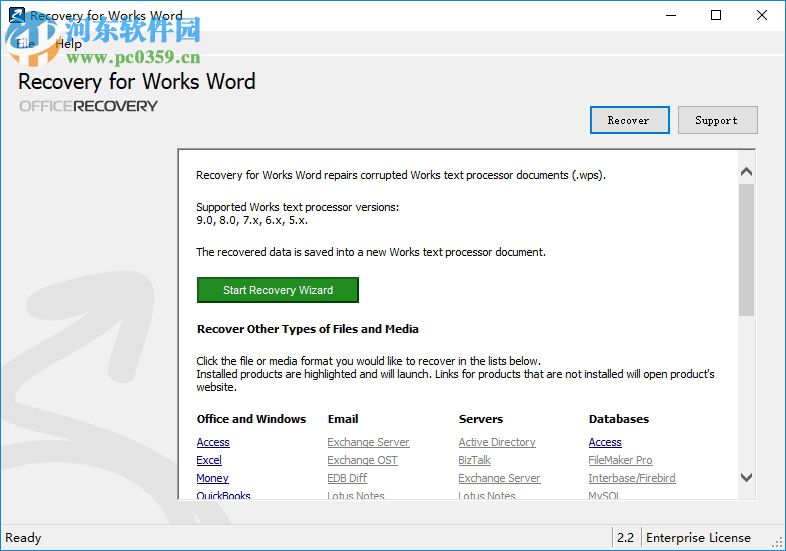Click 'Recover Other Types of Files and Media' heading
Viewport: 786px width, 551px height.
pos(308,329)
